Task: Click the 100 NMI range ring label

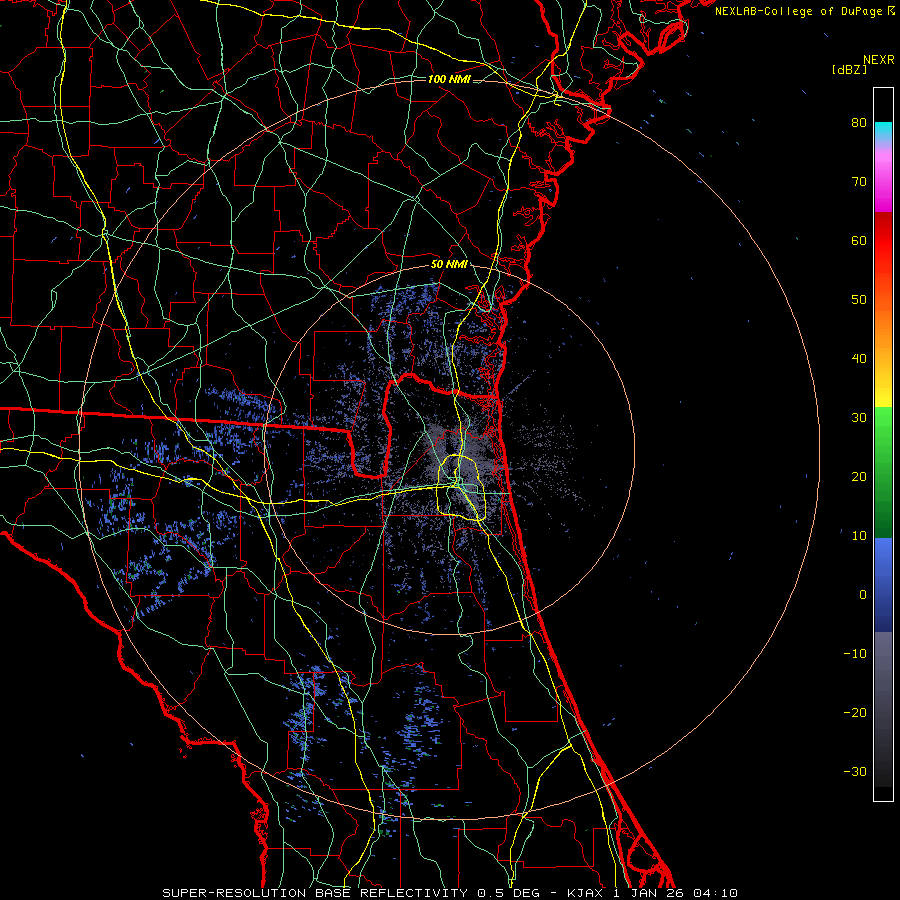Action: [449, 79]
